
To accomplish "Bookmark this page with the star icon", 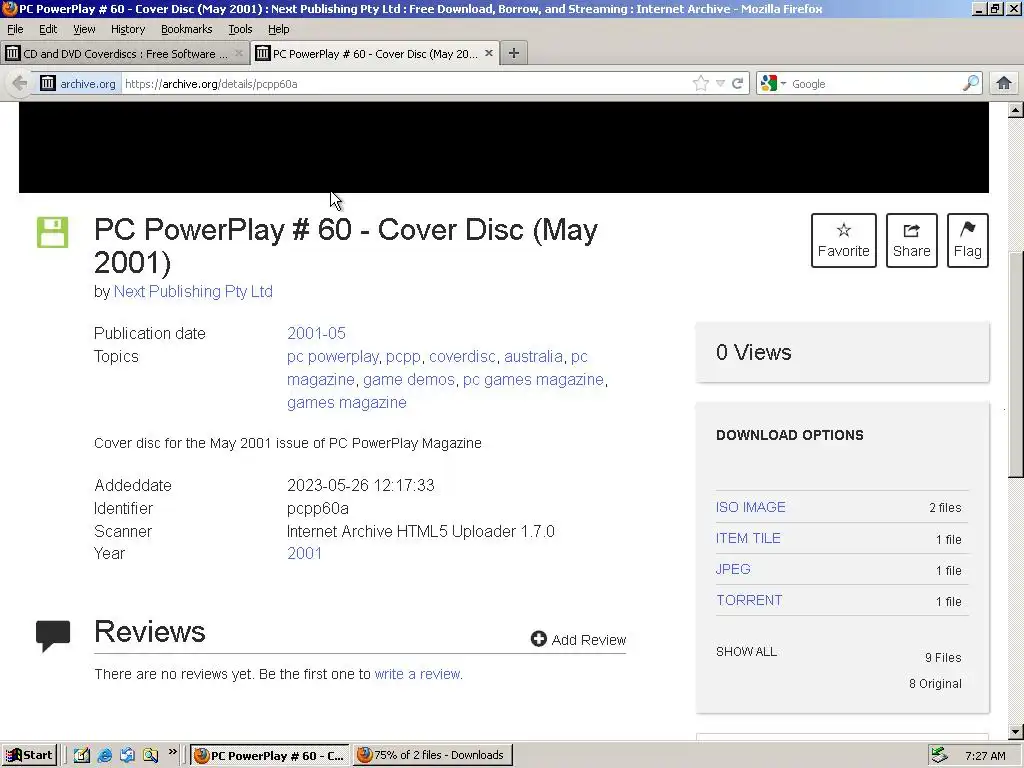I will pyautogui.click(x=701, y=84).
